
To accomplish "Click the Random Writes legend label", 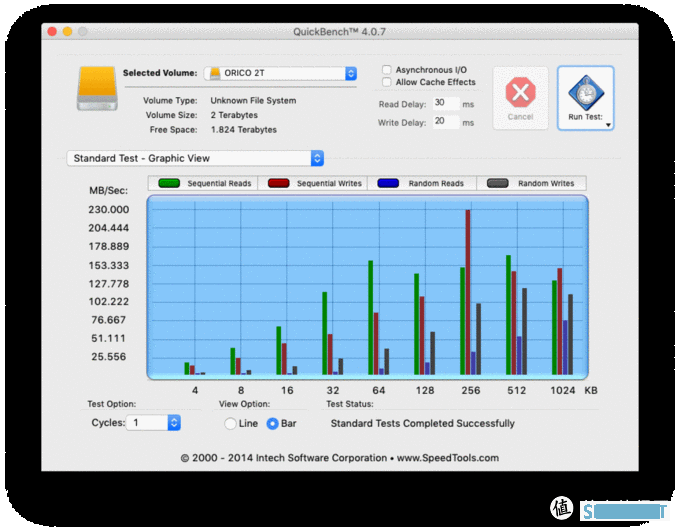I will click(x=546, y=184).
